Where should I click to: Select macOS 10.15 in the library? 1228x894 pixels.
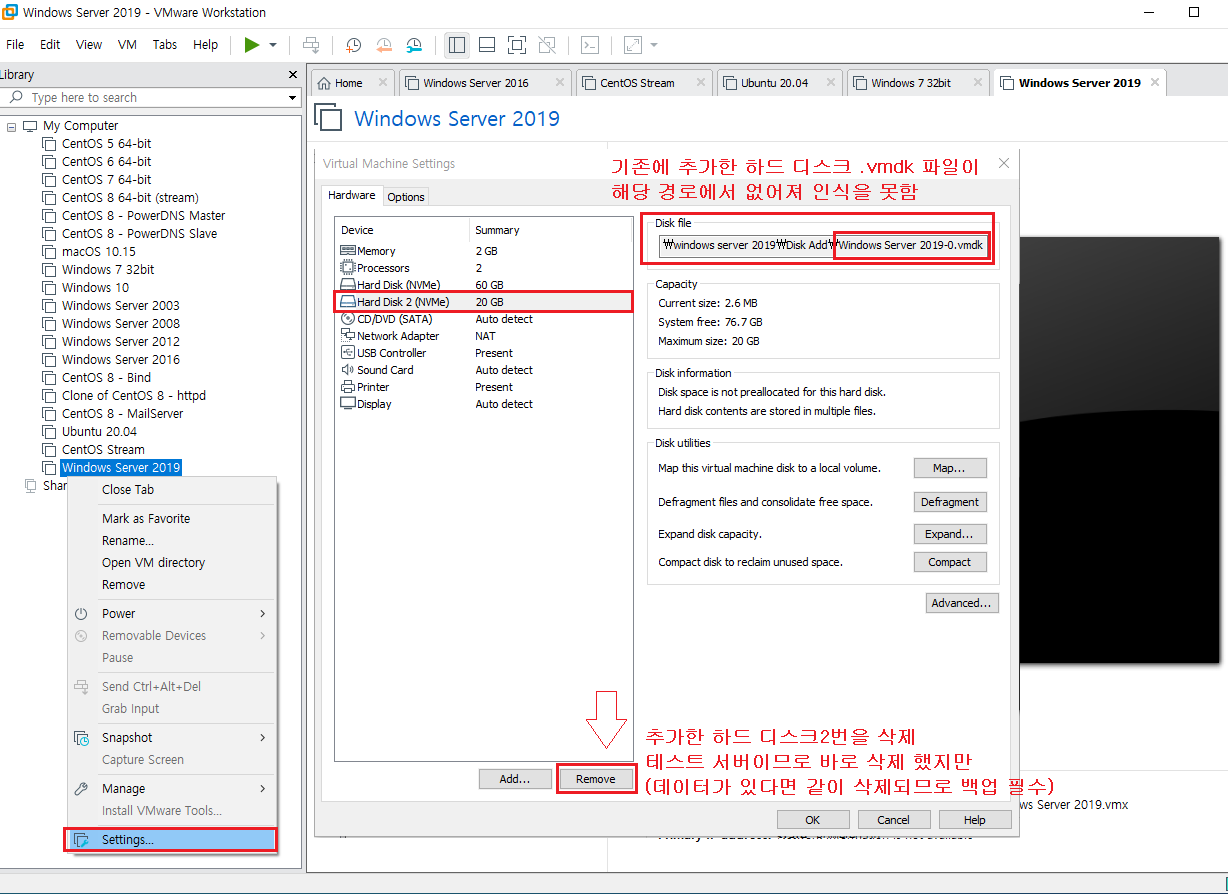tap(98, 252)
